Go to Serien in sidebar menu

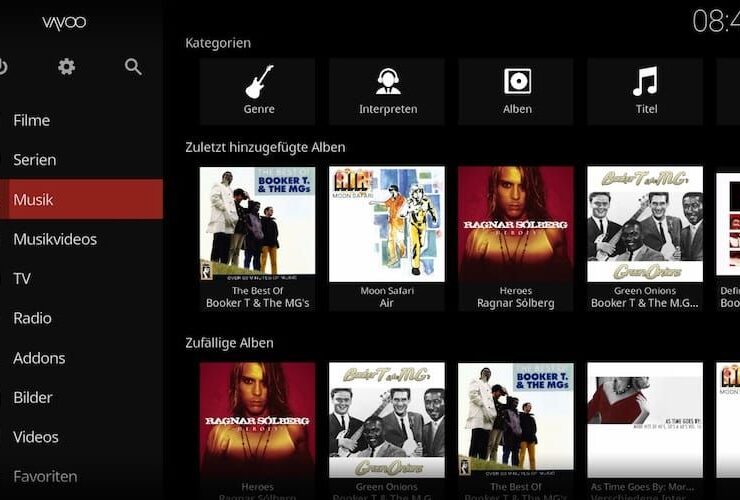coord(35,160)
